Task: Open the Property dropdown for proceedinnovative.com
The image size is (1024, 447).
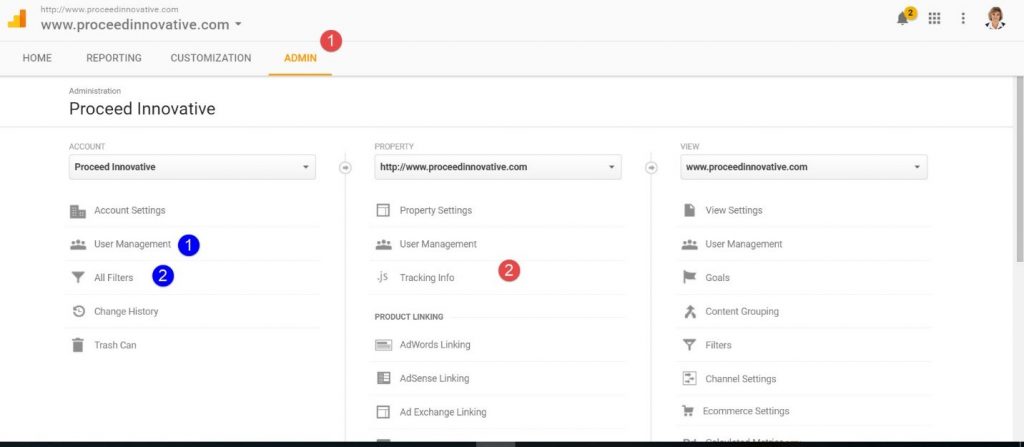Action: (498, 167)
